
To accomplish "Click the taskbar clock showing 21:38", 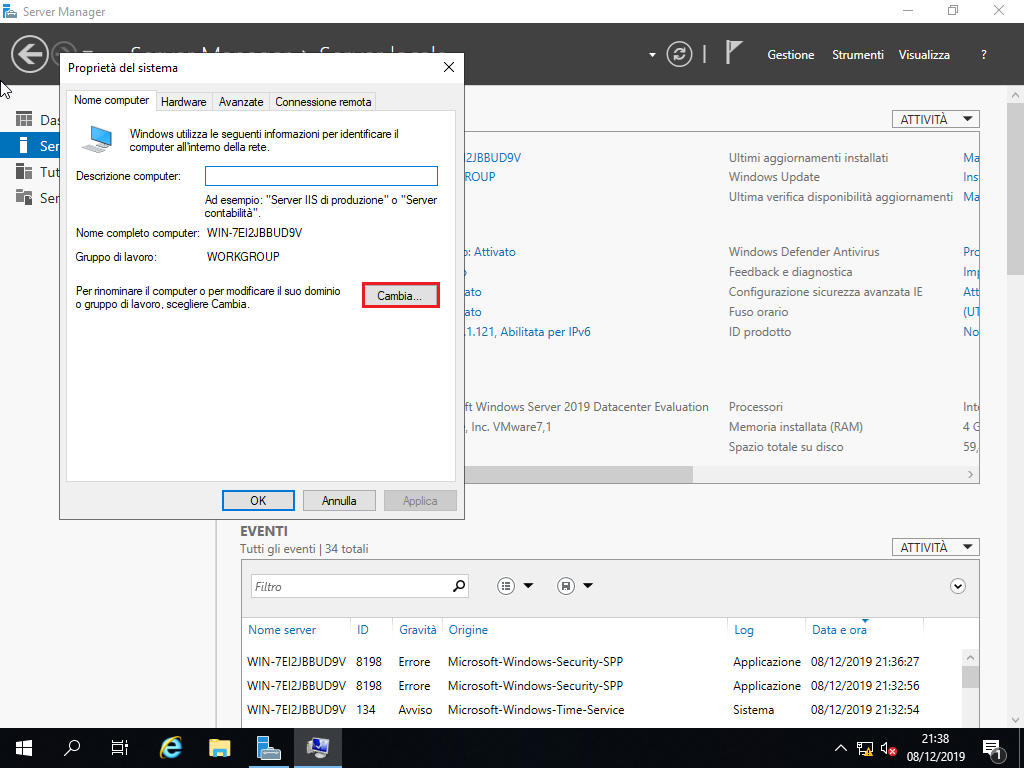I will pyautogui.click(x=935, y=748).
